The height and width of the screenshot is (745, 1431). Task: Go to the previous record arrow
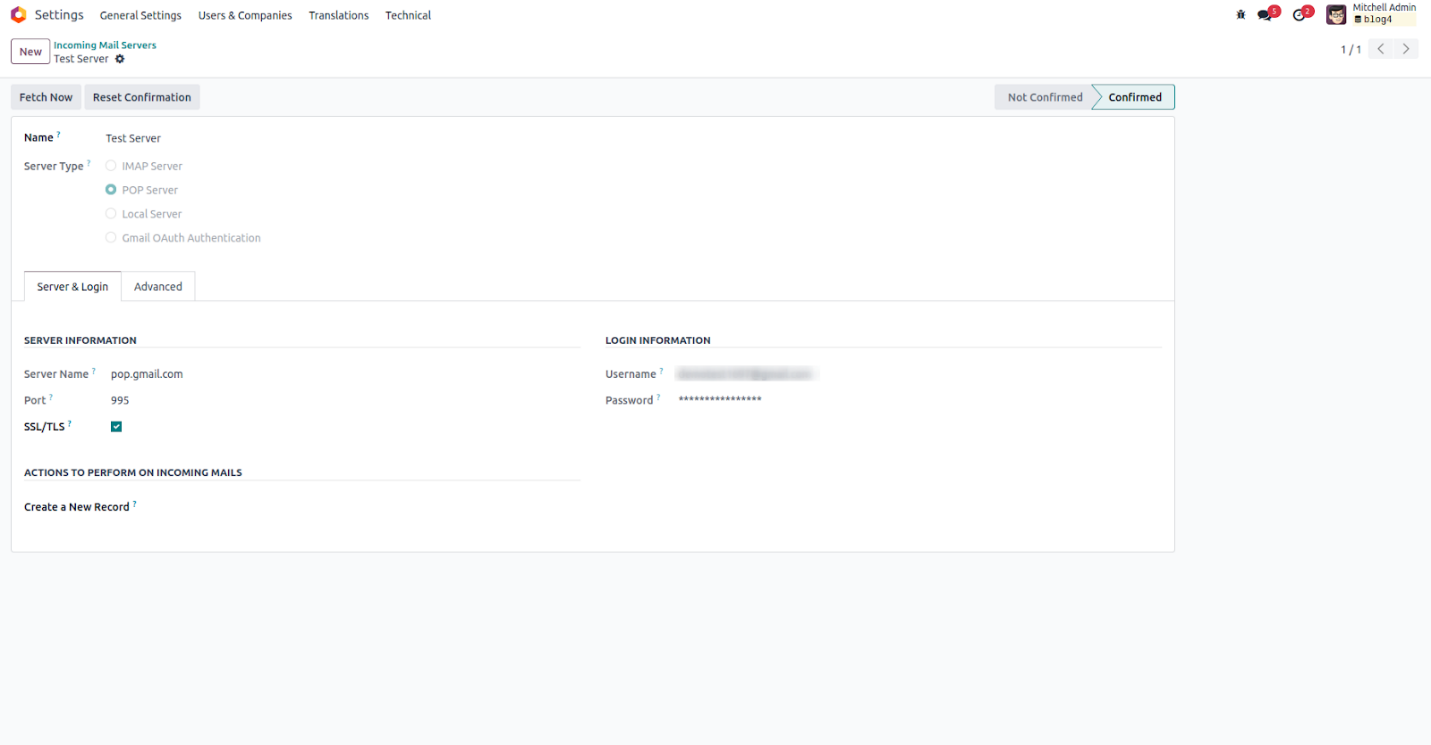click(x=1381, y=49)
